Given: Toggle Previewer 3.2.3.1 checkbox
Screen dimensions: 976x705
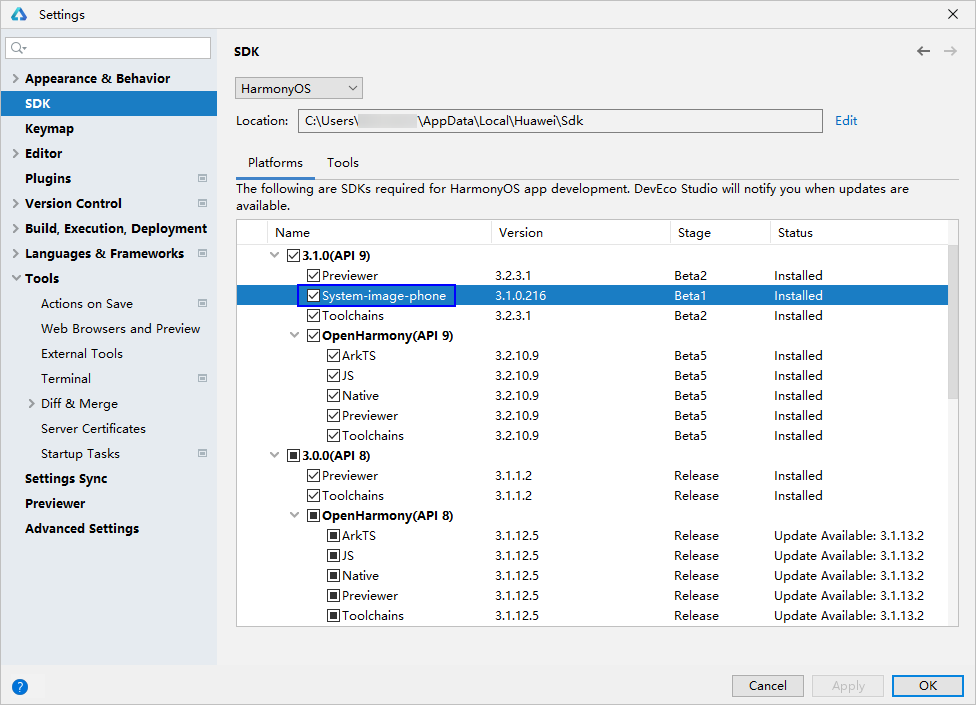Looking at the screenshot, I should click(x=314, y=276).
